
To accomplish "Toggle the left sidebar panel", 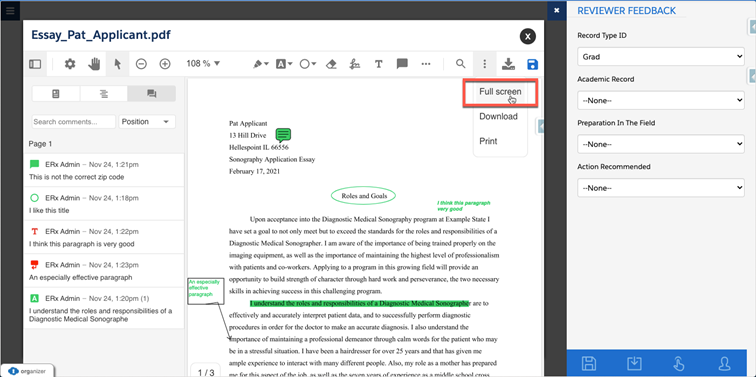I will (x=35, y=64).
